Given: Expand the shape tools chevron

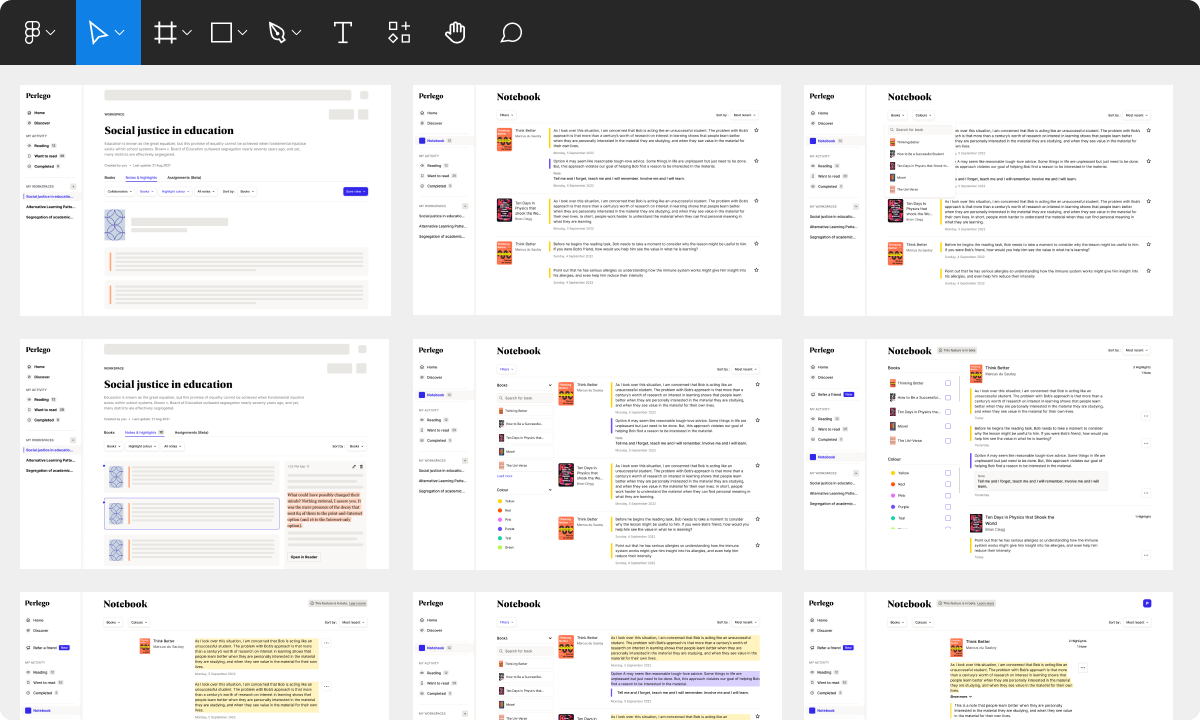Looking at the screenshot, I should (x=242, y=33).
